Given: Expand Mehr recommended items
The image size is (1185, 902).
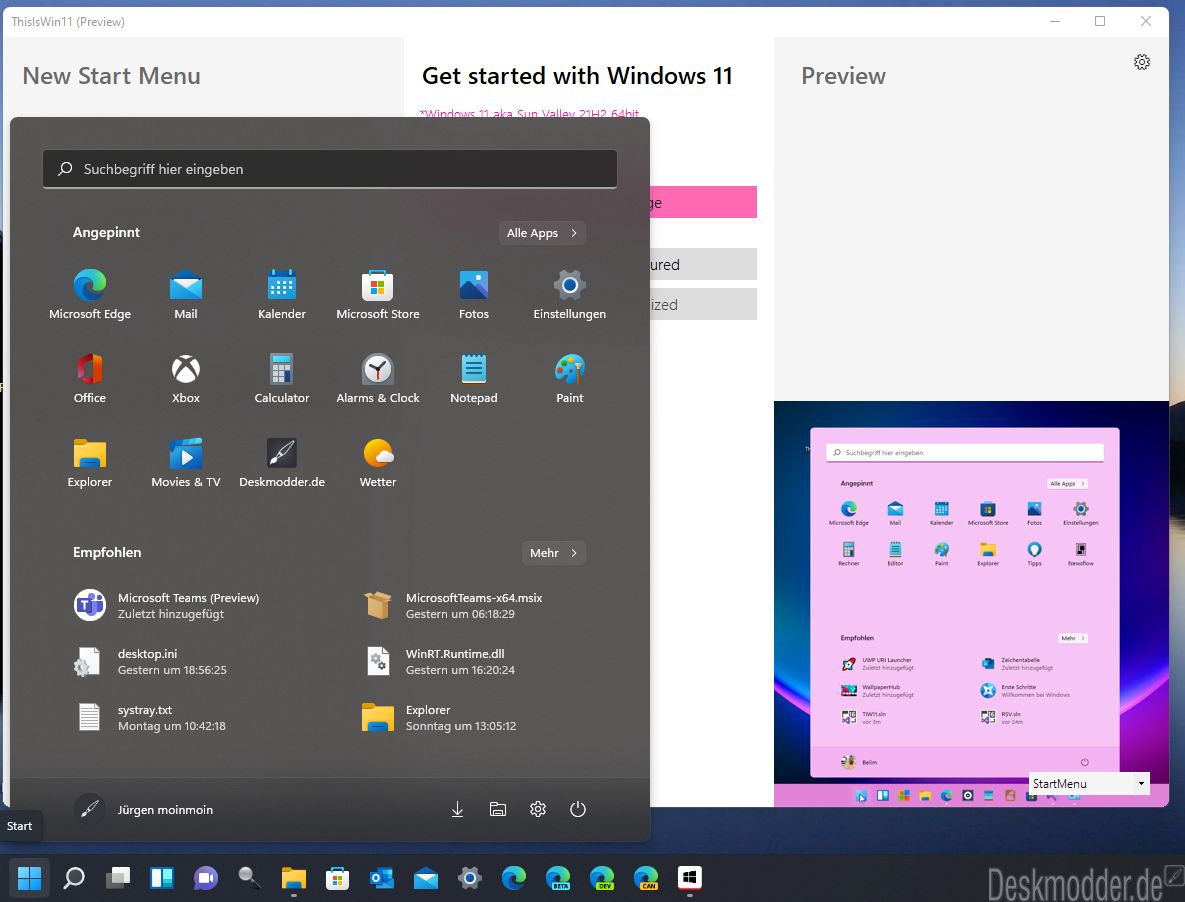Looking at the screenshot, I should tap(554, 553).
